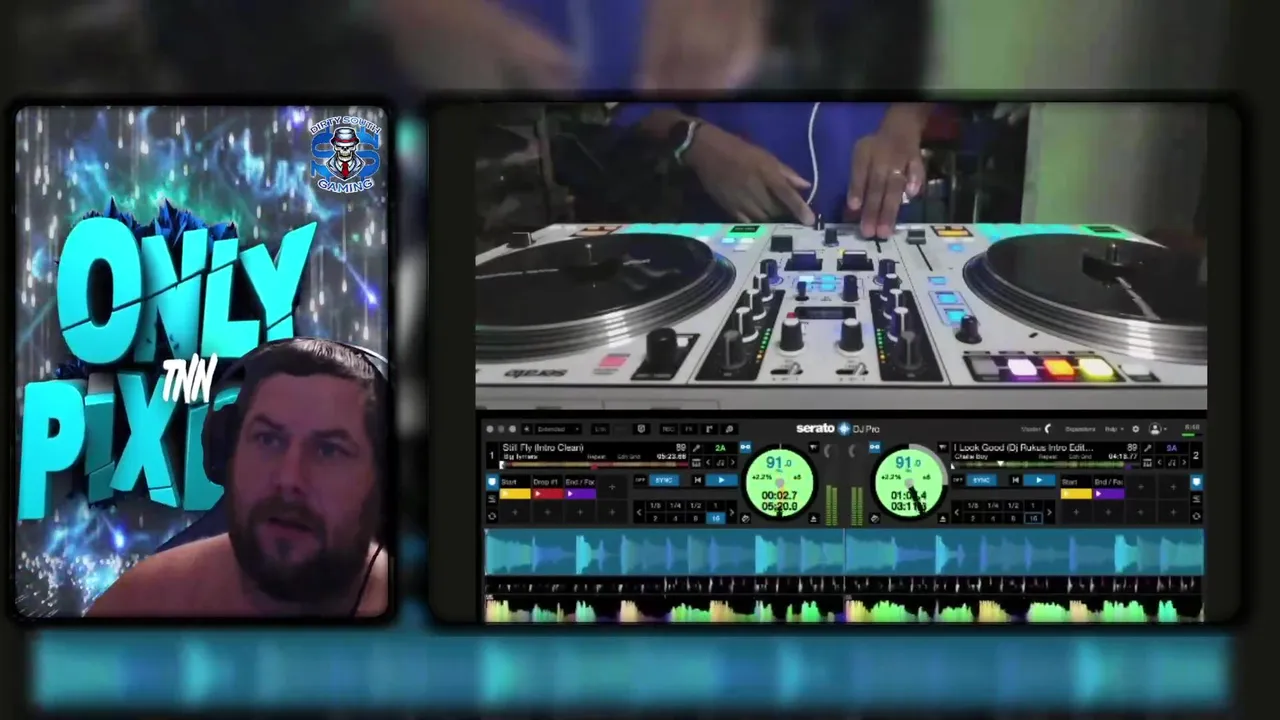Select Still Fly (Intro Clean) track title

[x=543, y=448]
